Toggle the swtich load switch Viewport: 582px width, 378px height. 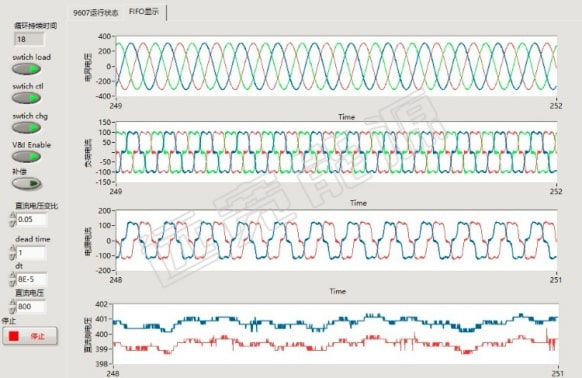(26, 69)
